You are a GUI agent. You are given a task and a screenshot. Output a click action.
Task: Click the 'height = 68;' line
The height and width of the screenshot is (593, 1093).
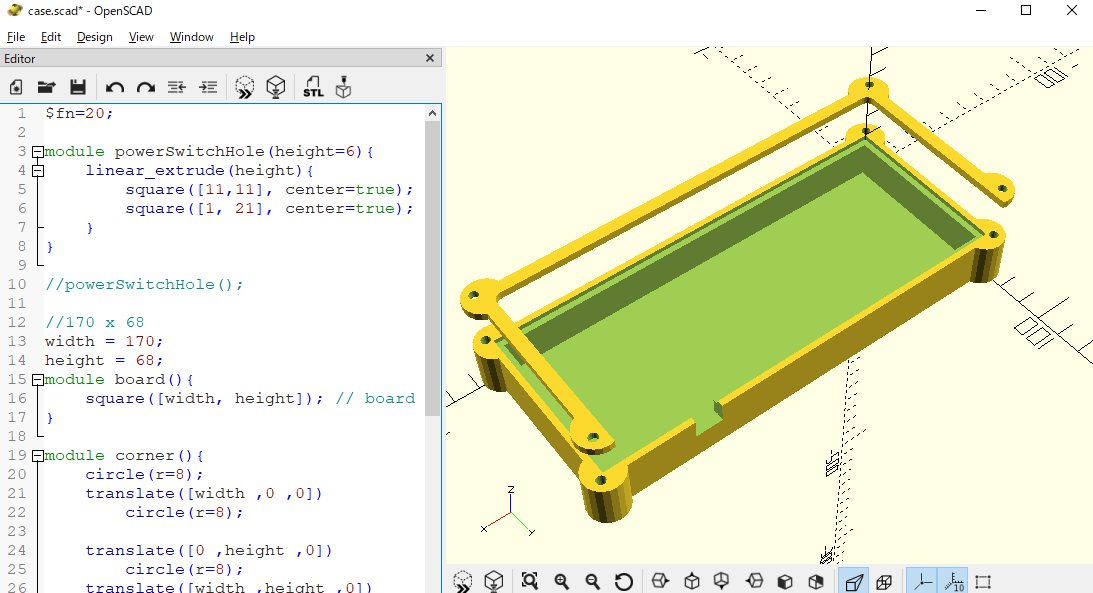(x=104, y=360)
